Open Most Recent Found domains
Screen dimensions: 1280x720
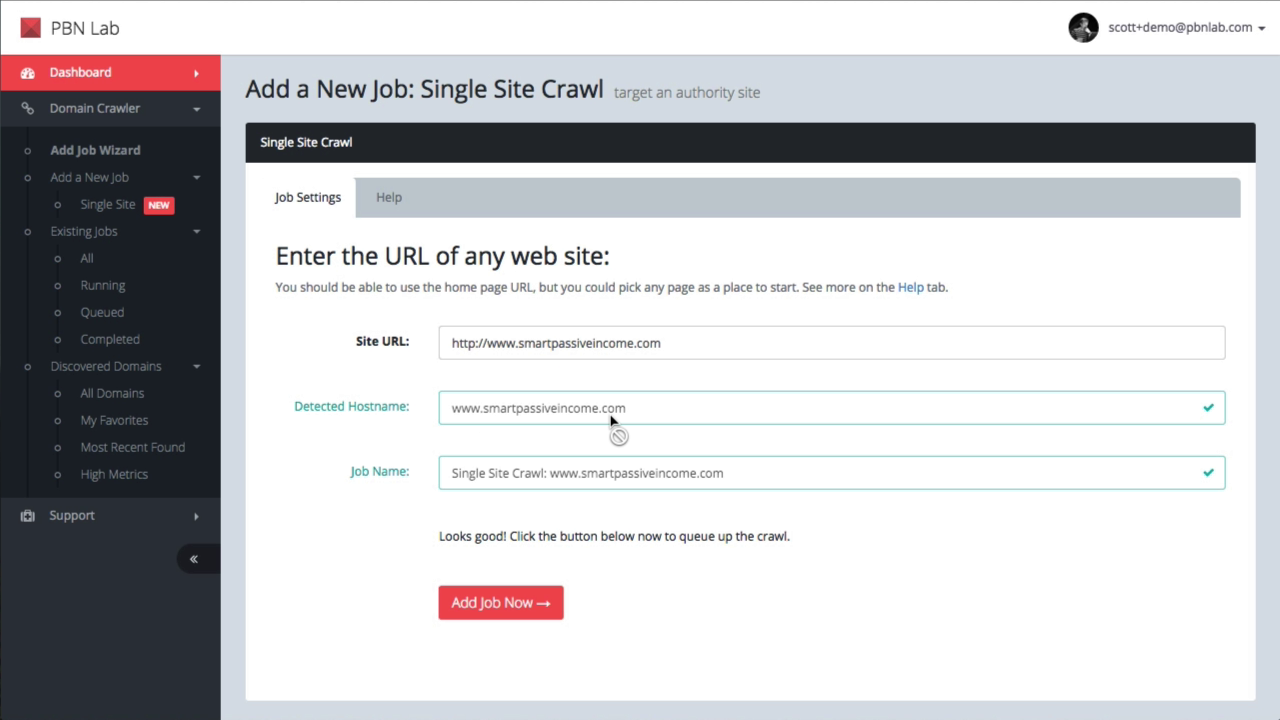pyautogui.click(x=132, y=448)
